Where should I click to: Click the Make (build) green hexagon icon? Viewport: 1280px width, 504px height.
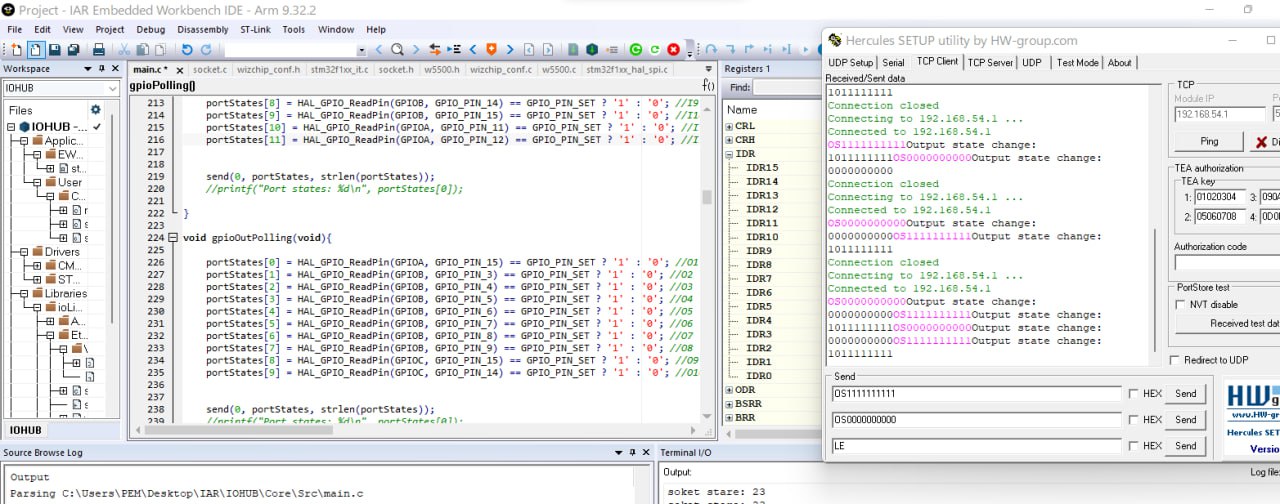592,49
